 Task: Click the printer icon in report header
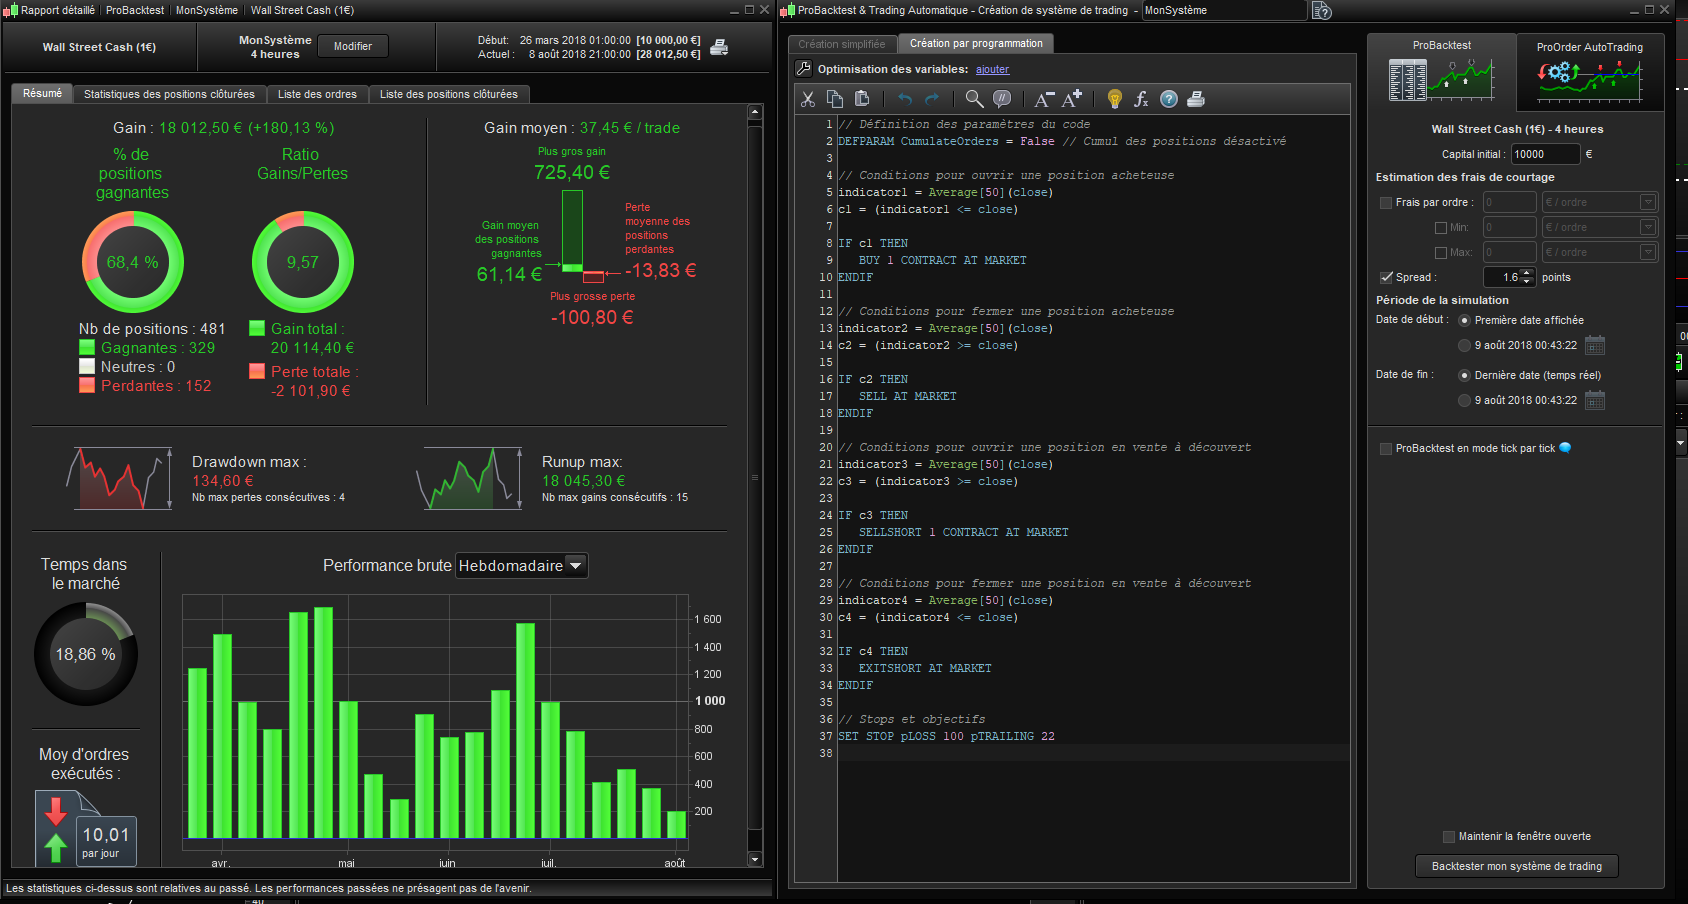[x=718, y=47]
